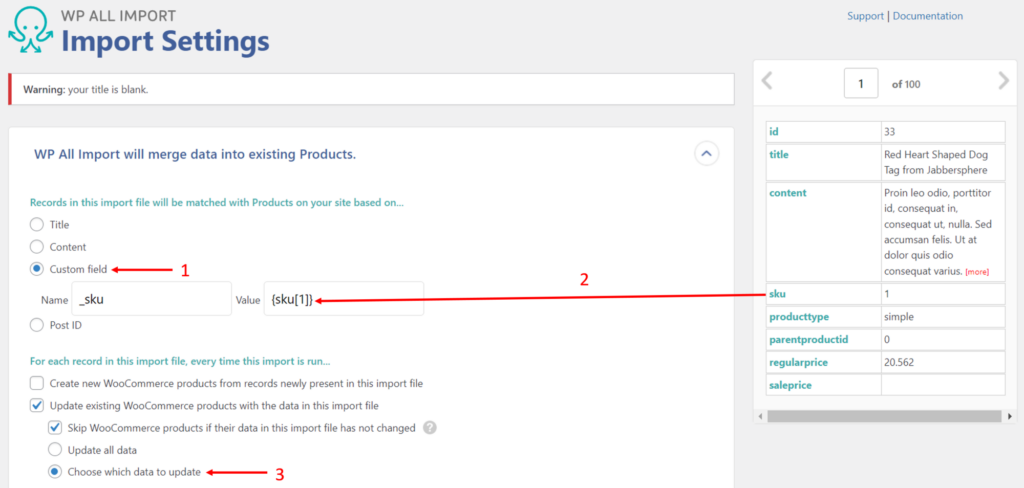Click the custom field Value input

coord(344,299)
